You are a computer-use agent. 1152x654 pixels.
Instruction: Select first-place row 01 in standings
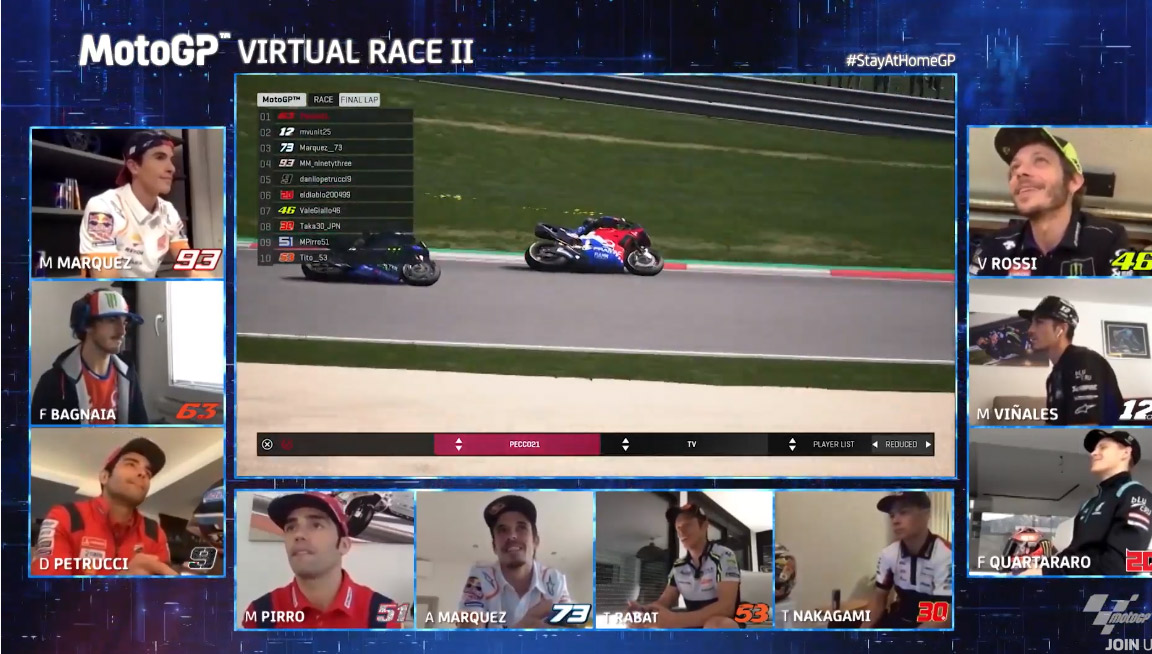click(335, 116)
